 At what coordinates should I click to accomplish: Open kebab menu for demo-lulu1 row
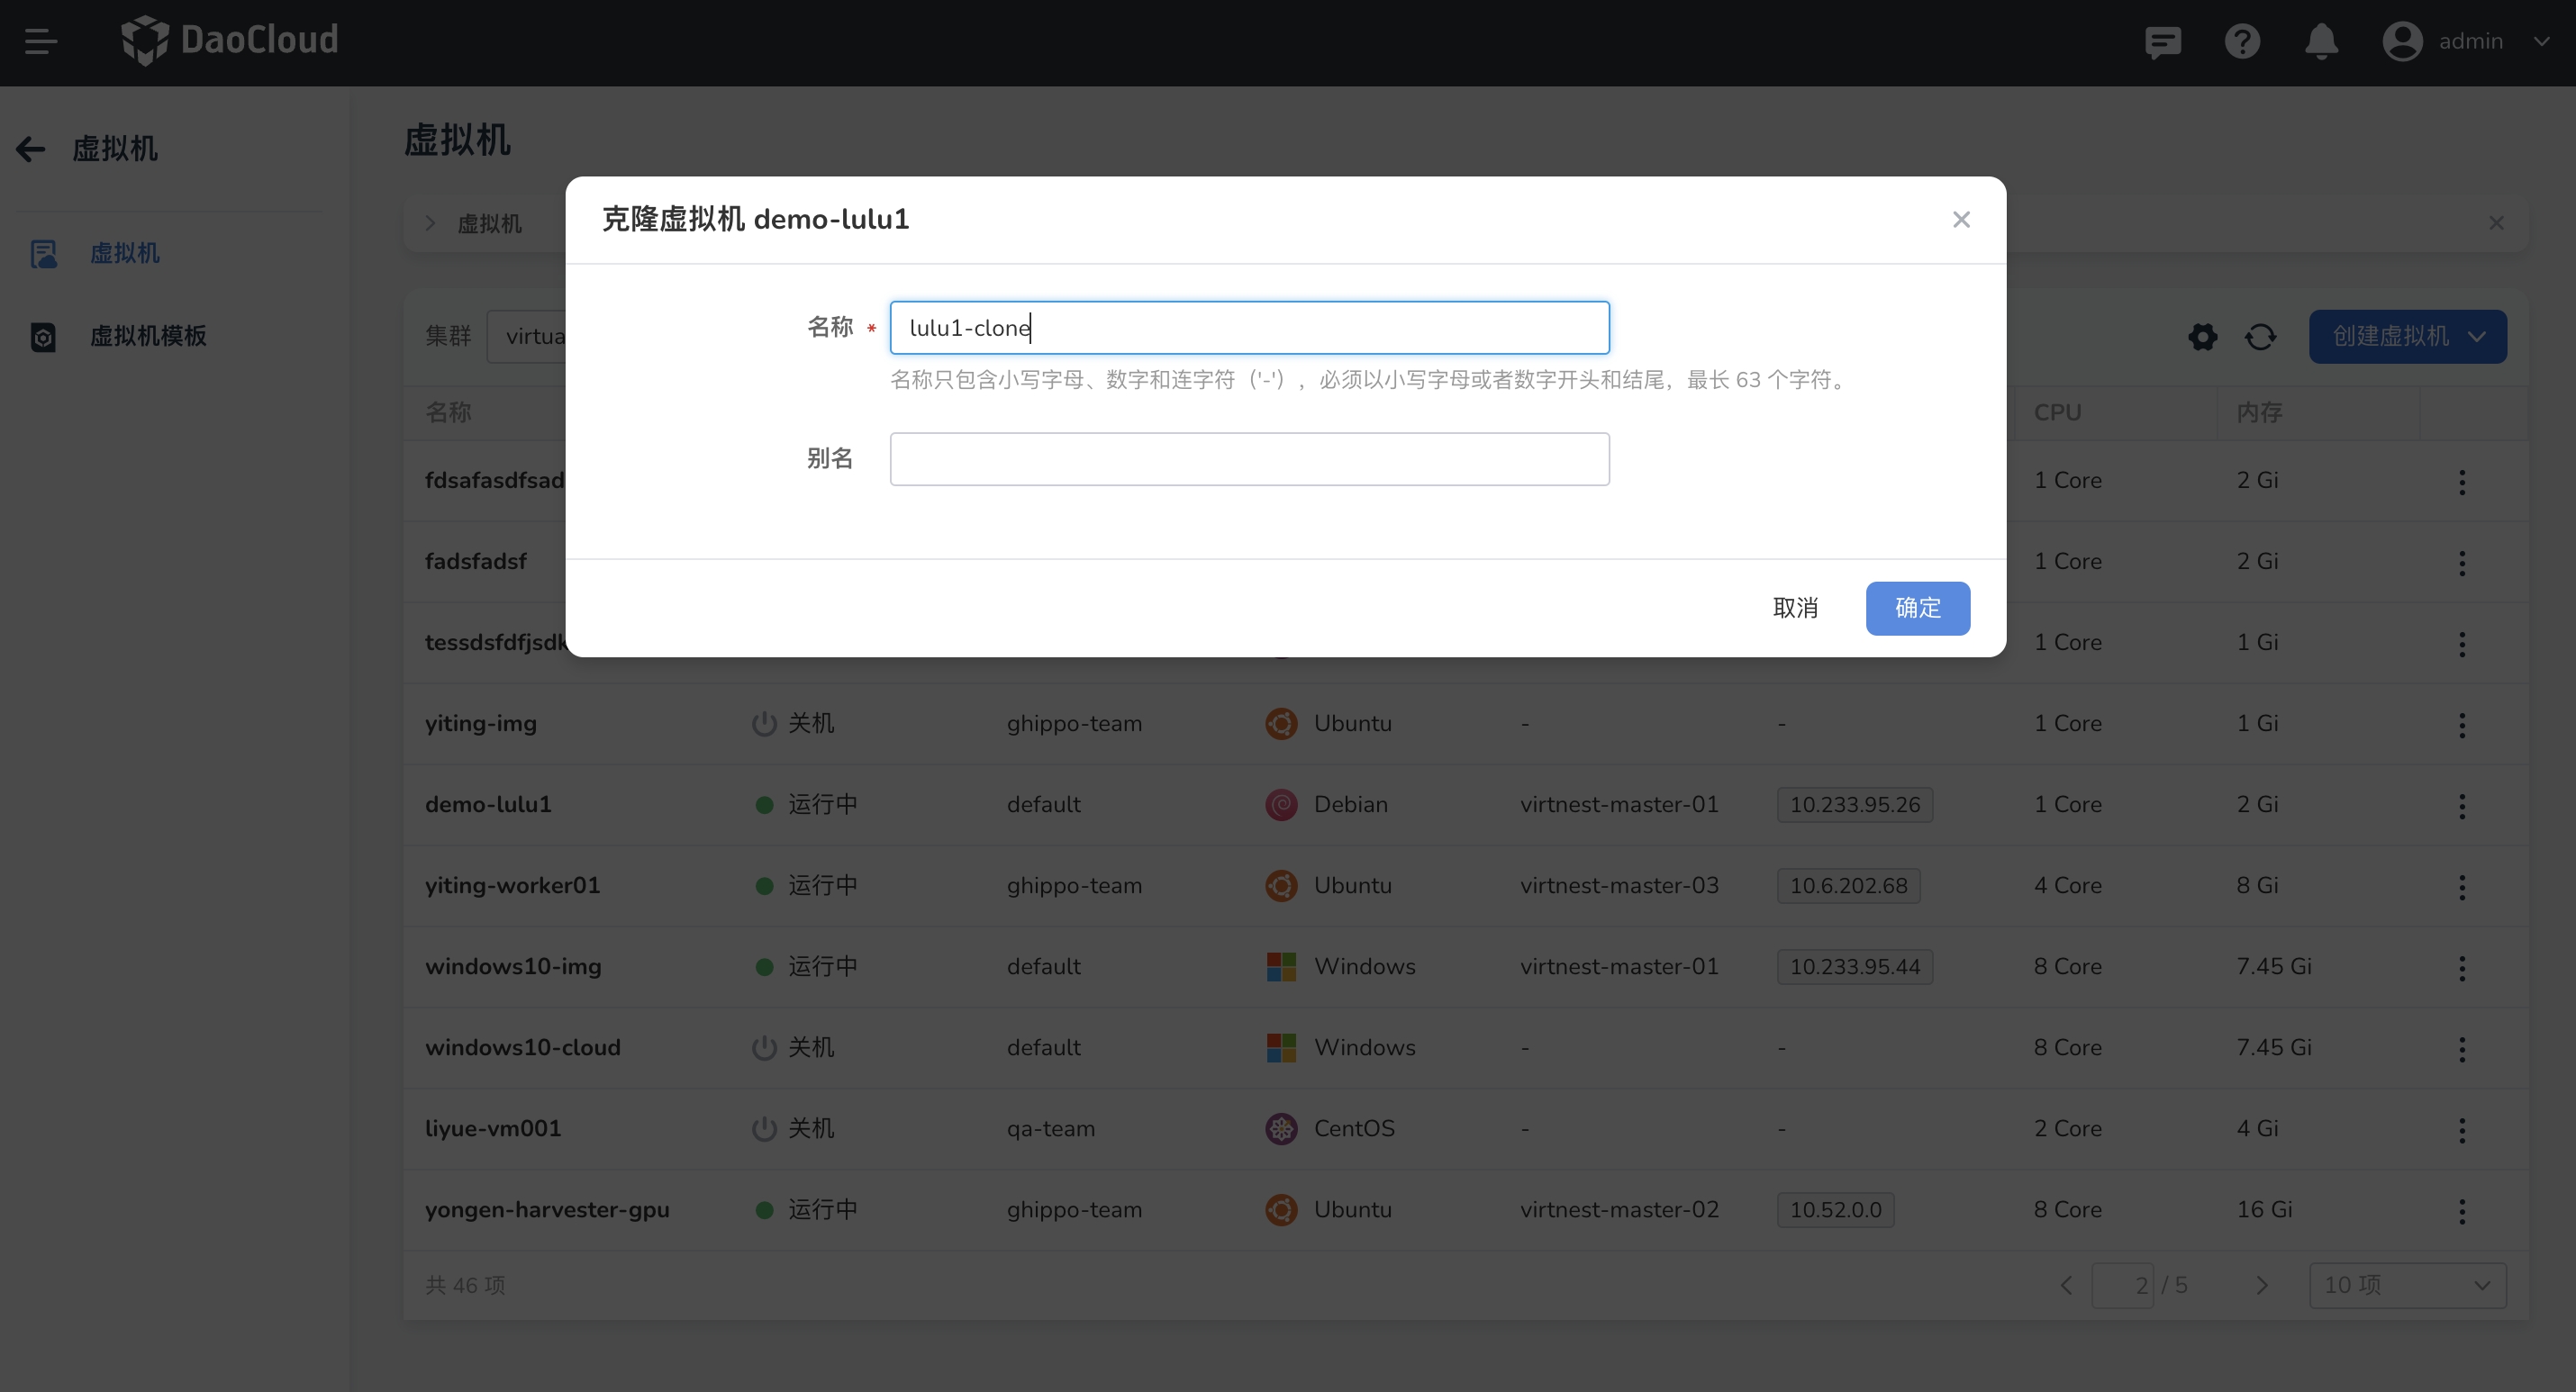2462,805
